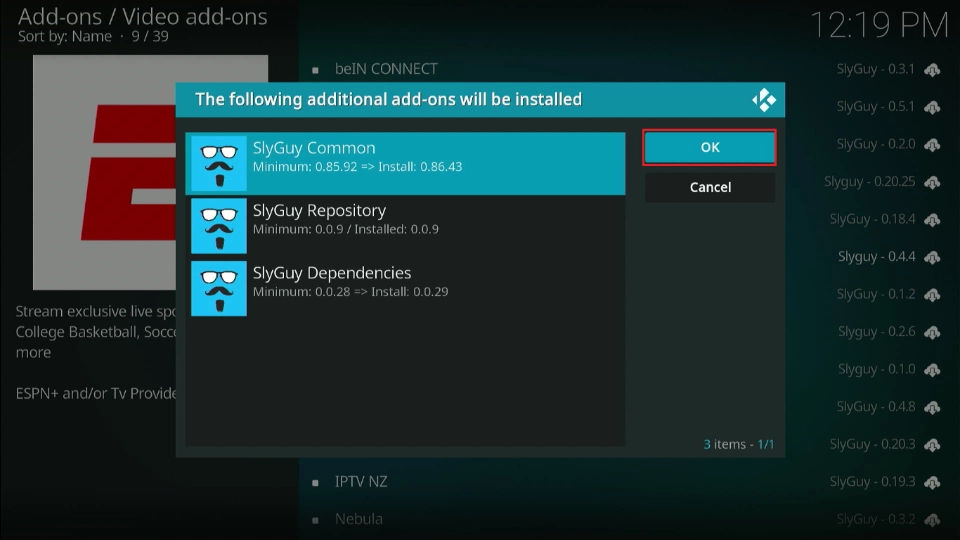
Task: Open the IPTV NZ add-on entry
Action: click(361, 482)
